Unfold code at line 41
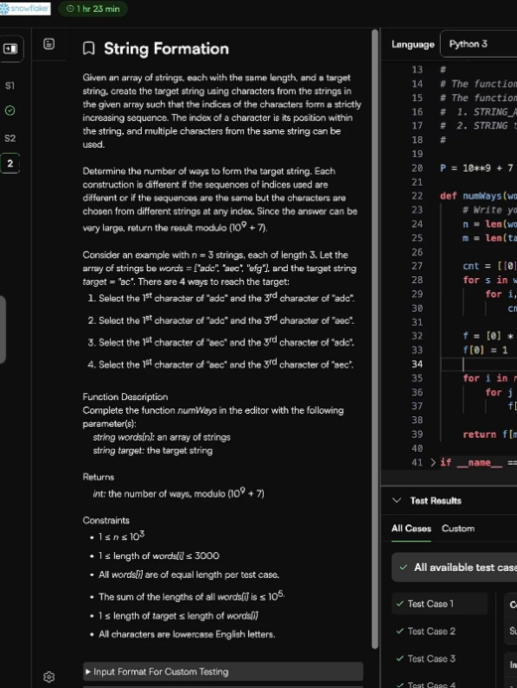517x688 pixels. 433,462
